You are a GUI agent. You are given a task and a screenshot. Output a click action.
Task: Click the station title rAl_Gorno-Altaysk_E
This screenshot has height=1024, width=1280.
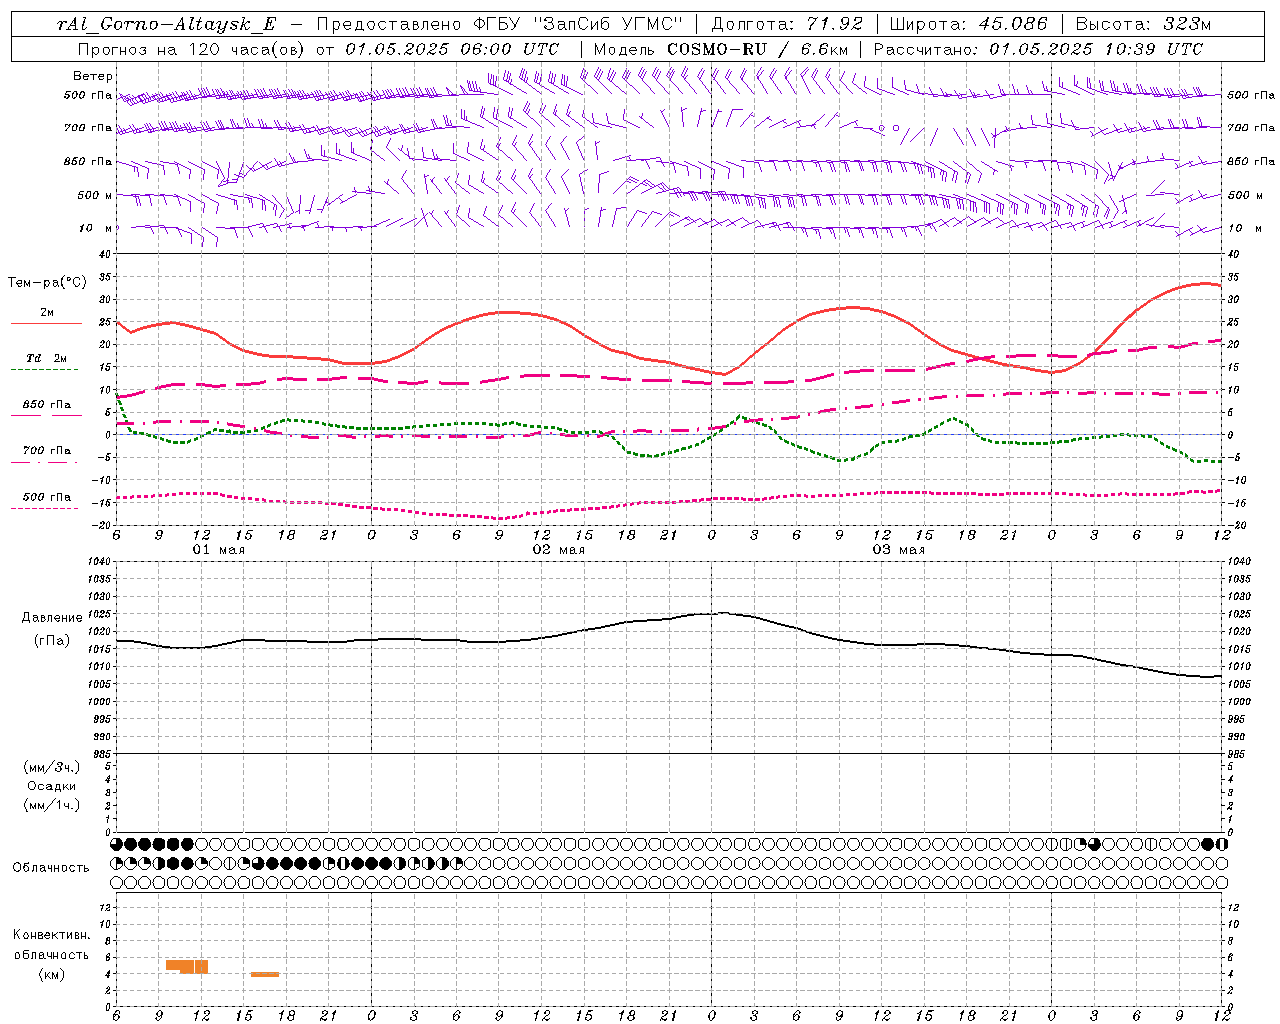(167, 24)
